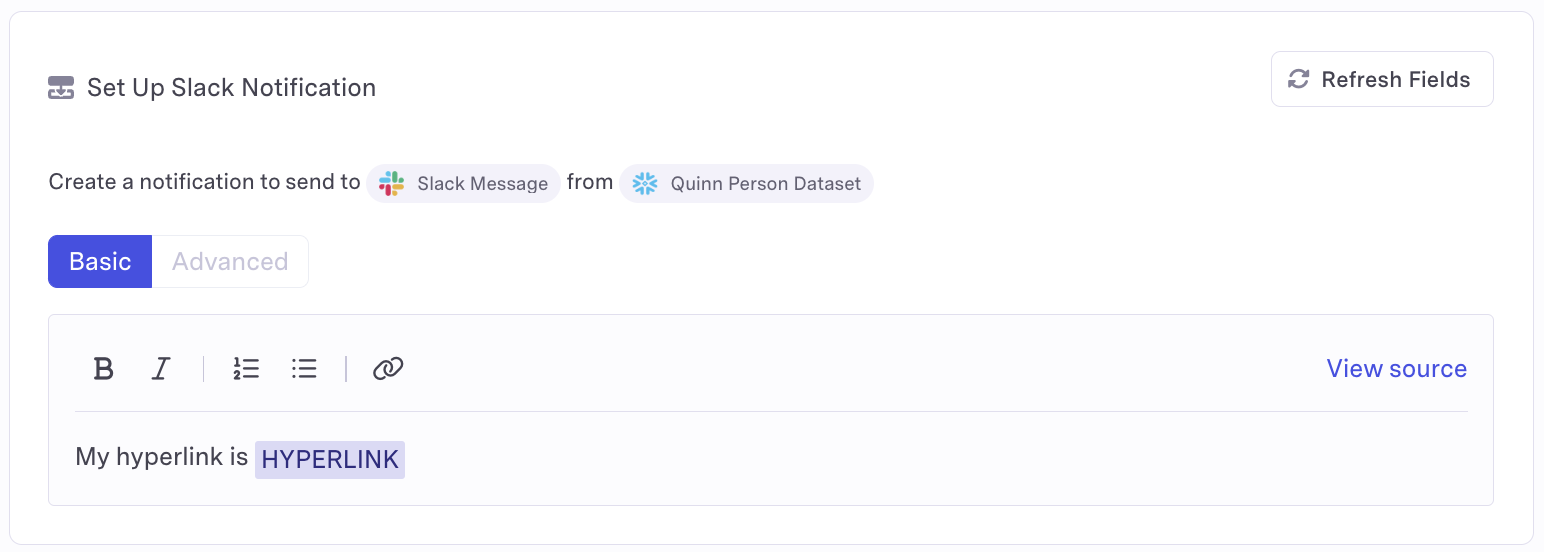The image size is (1544, 552).
Task: Click the Snowflake dataset icon
Action: pyautogui.click(x=645, y=184)
